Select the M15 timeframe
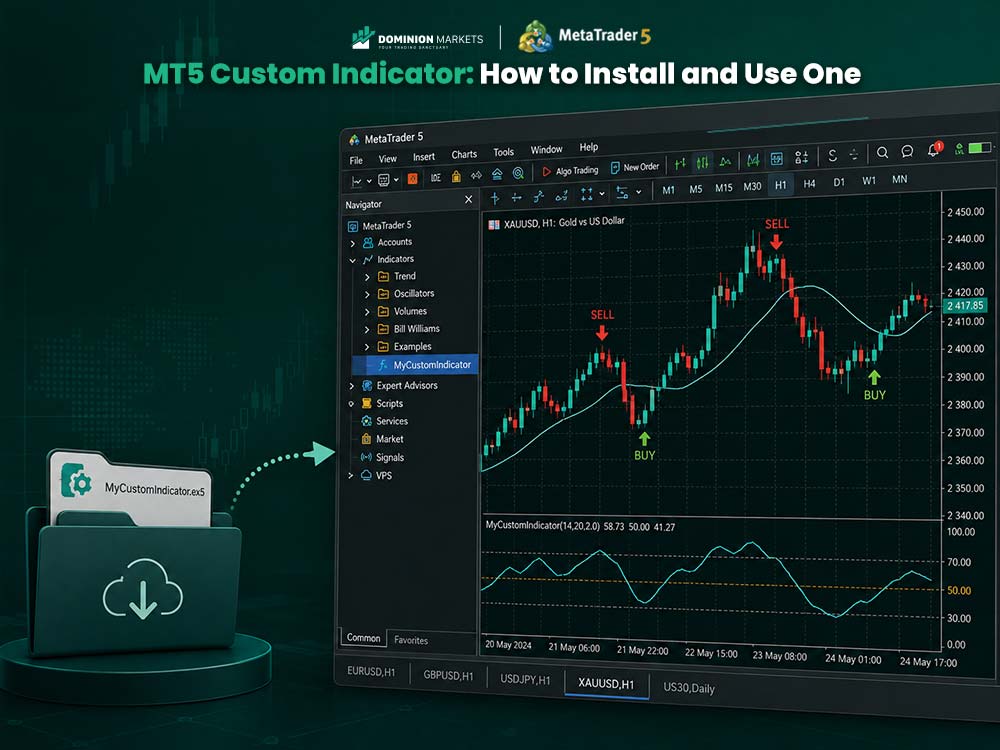Screen dimensions: 1000x750 click(724, 188)
